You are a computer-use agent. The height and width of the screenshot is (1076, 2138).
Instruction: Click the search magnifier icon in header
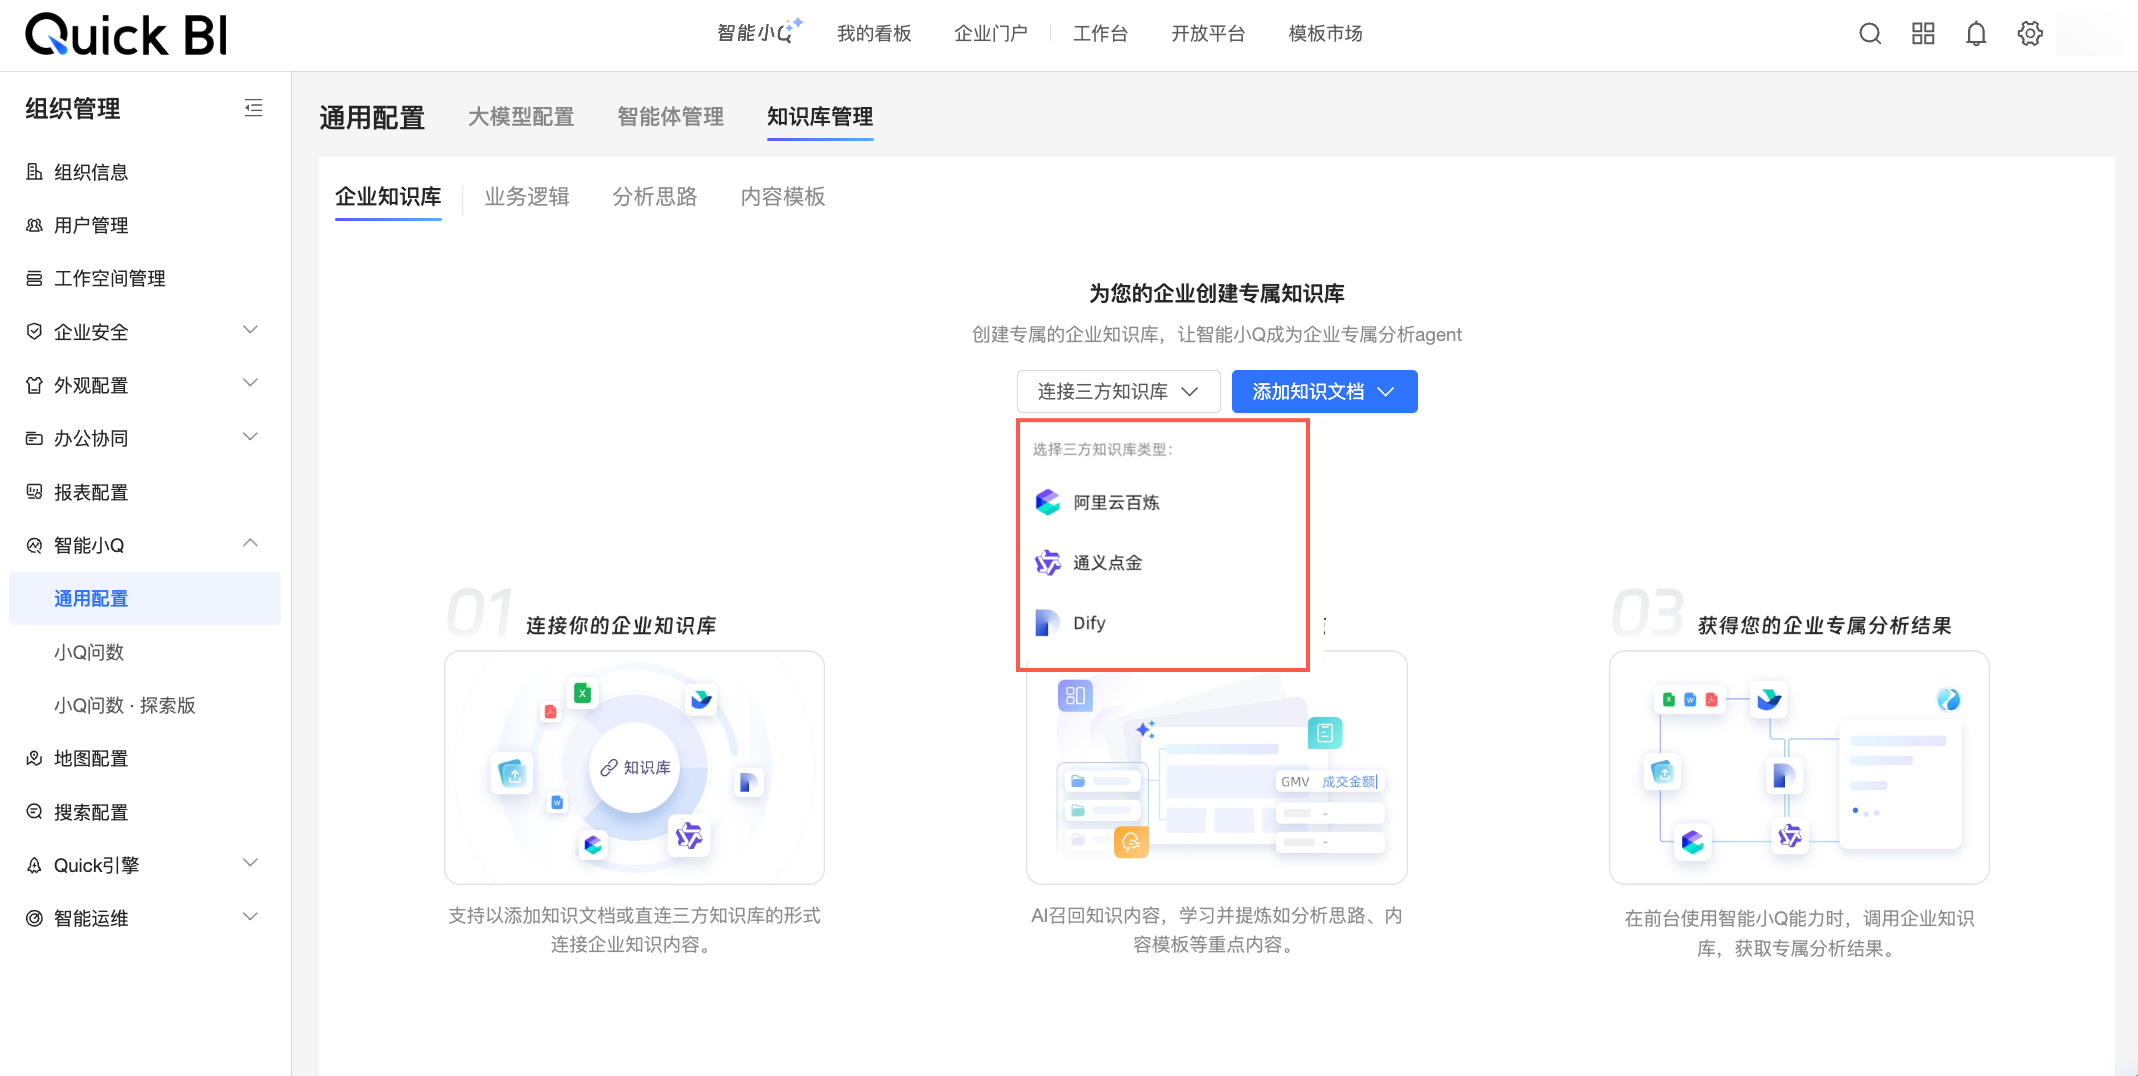coord(1870,34)
